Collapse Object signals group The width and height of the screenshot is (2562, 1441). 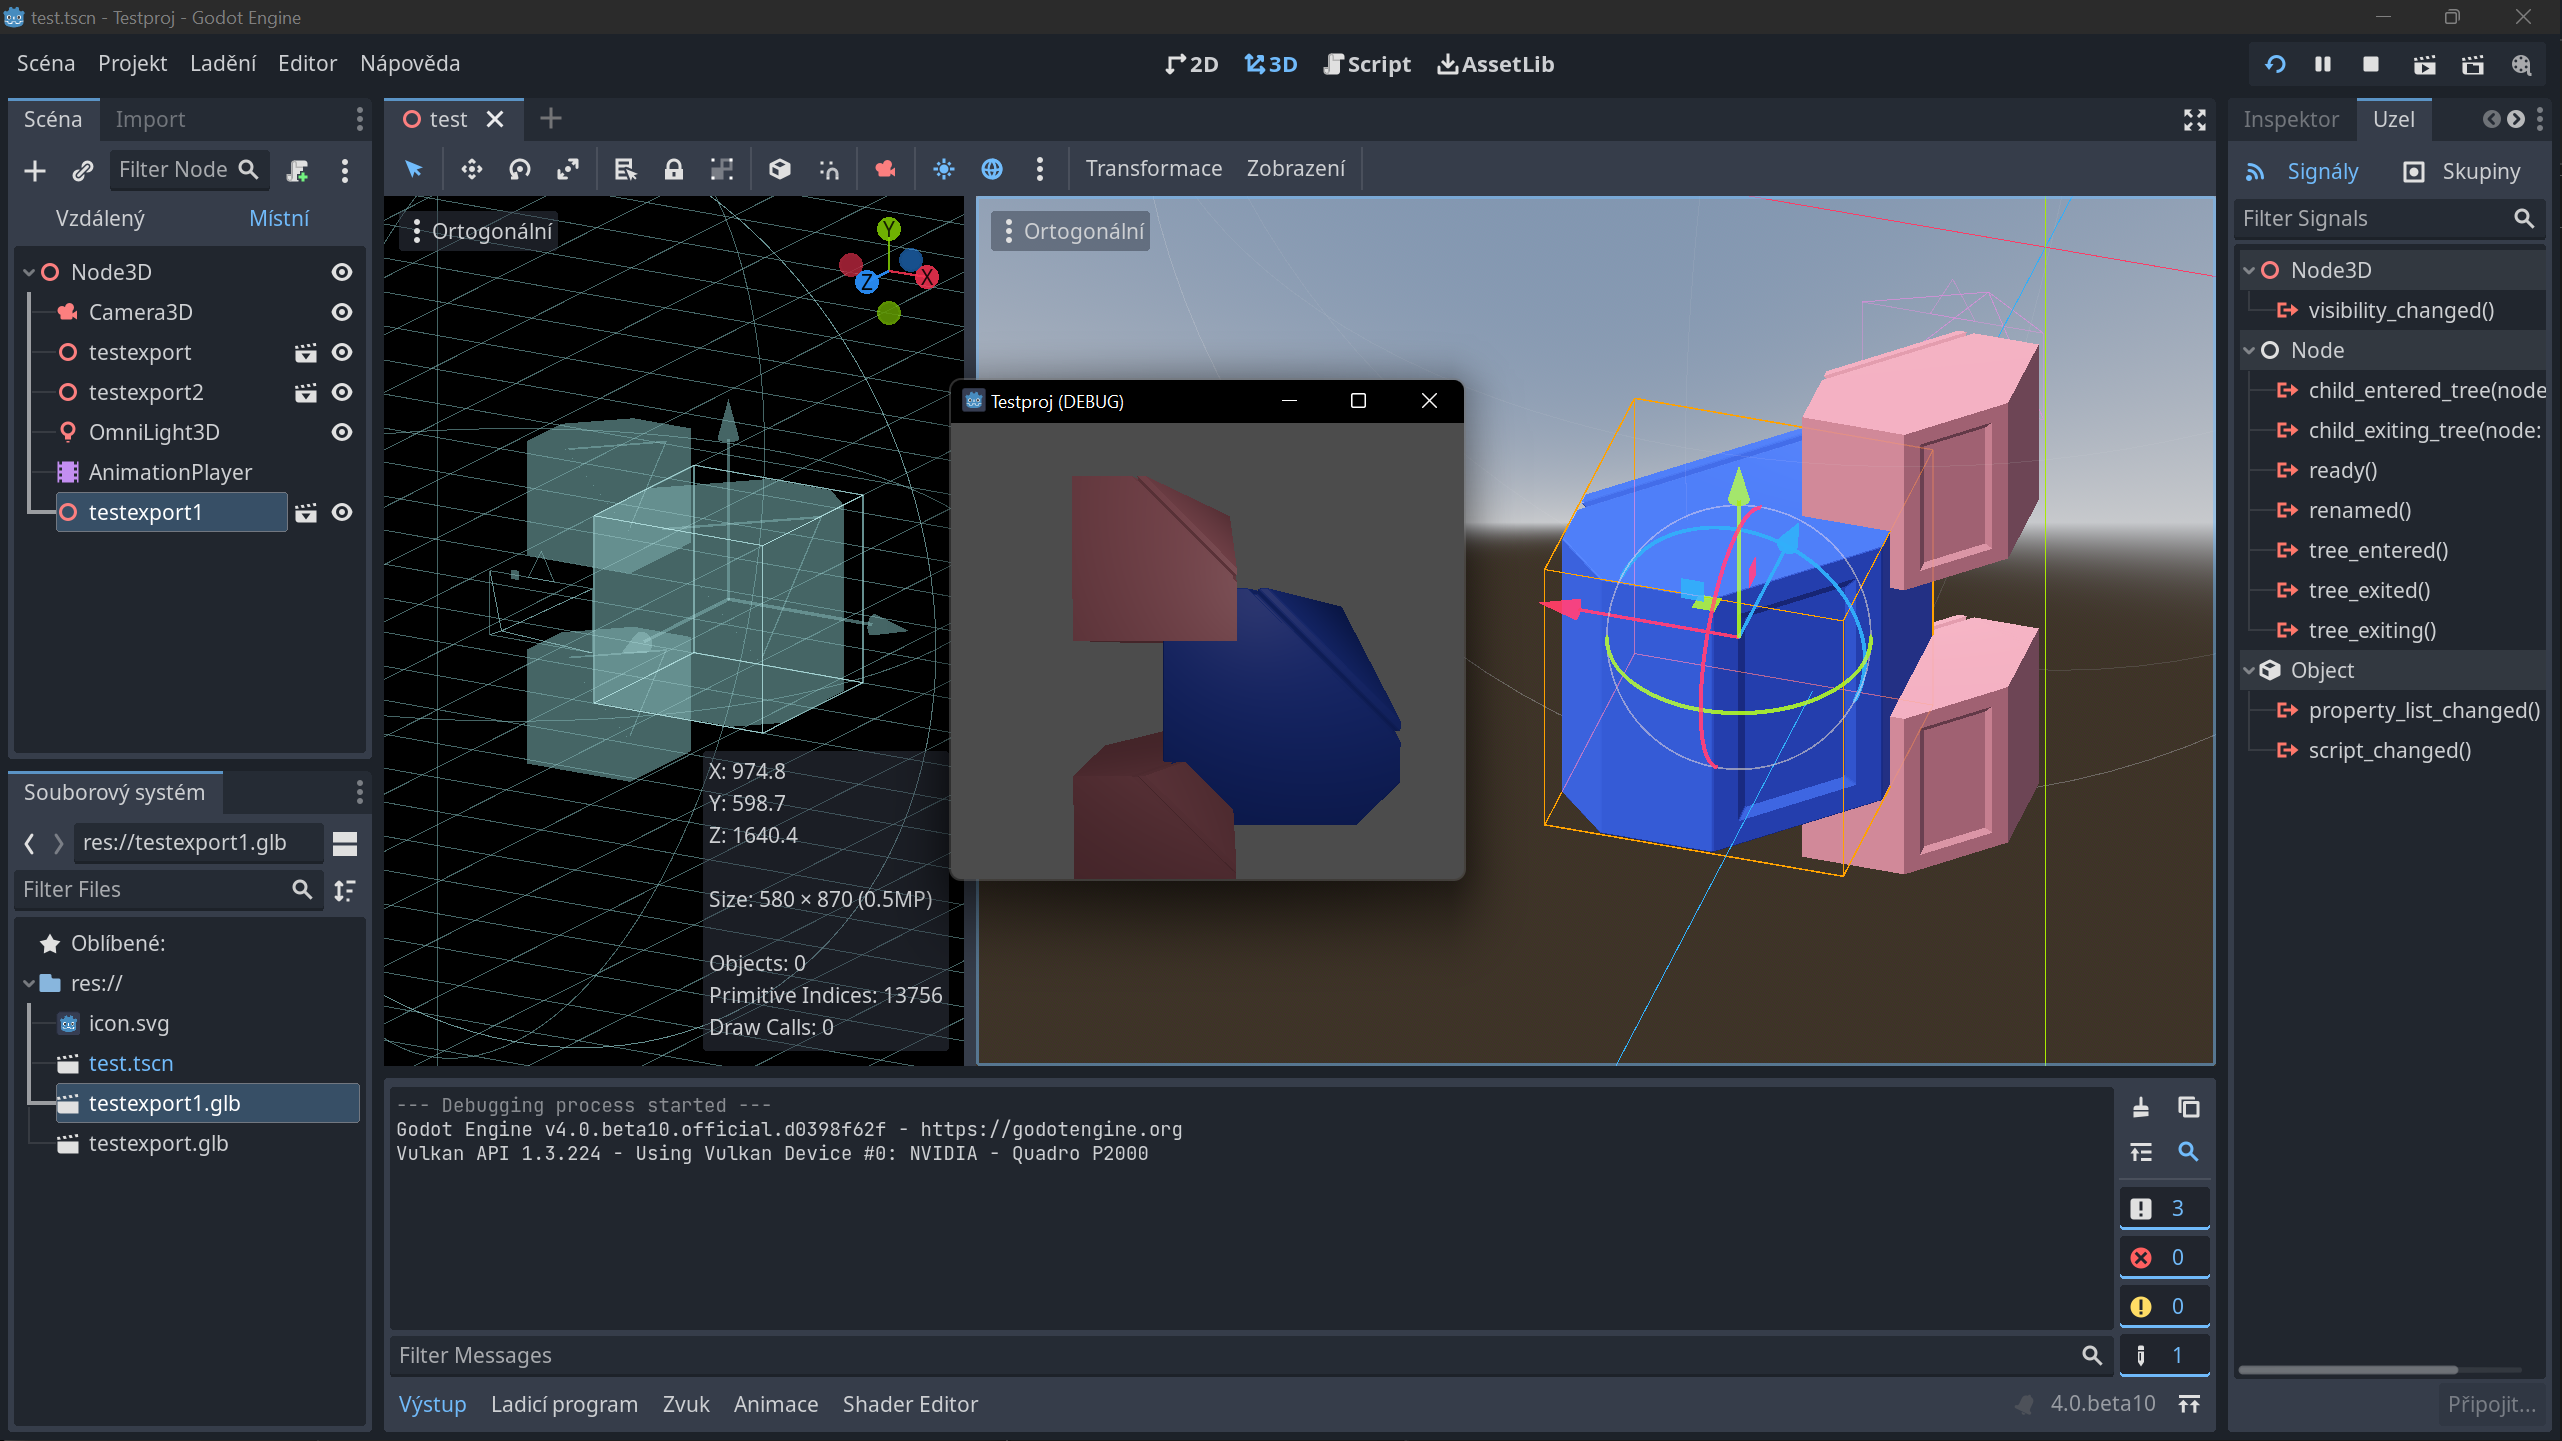2249,671
